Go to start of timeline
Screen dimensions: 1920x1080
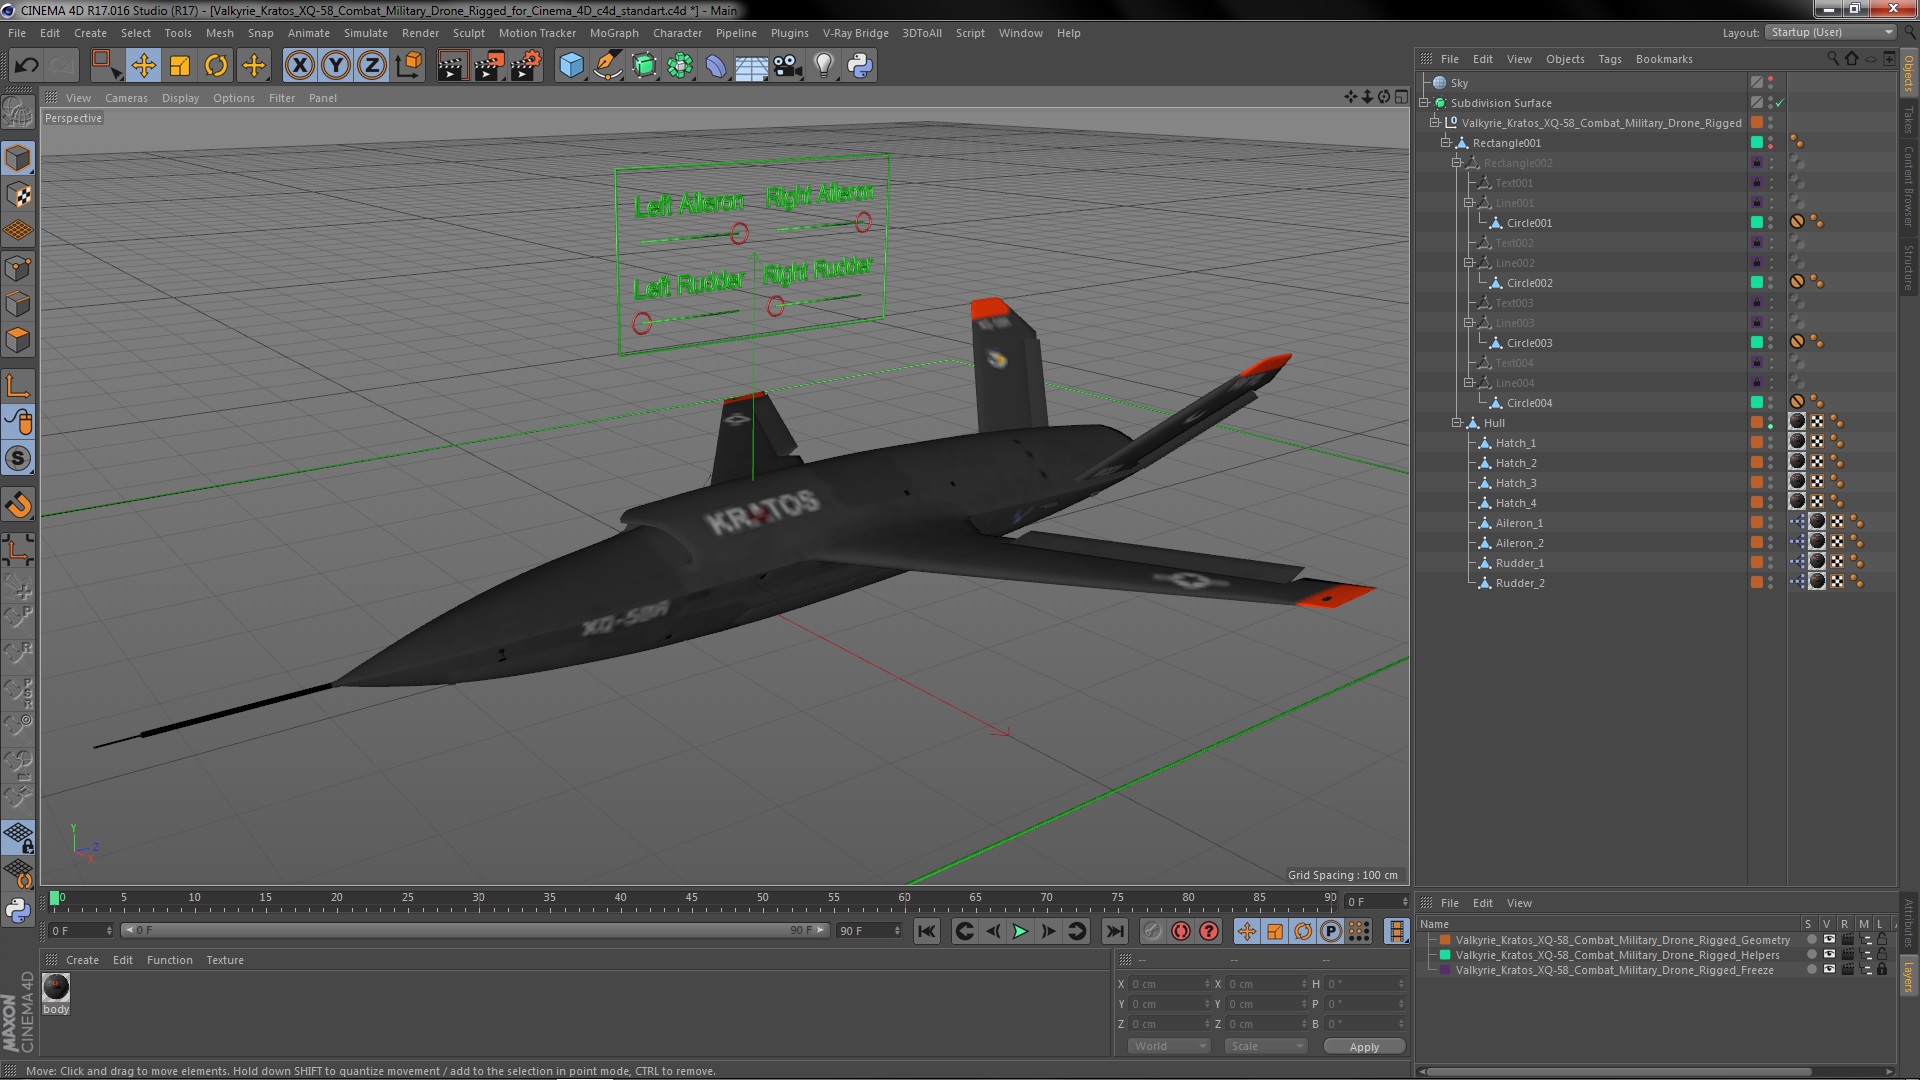(927, 932)
